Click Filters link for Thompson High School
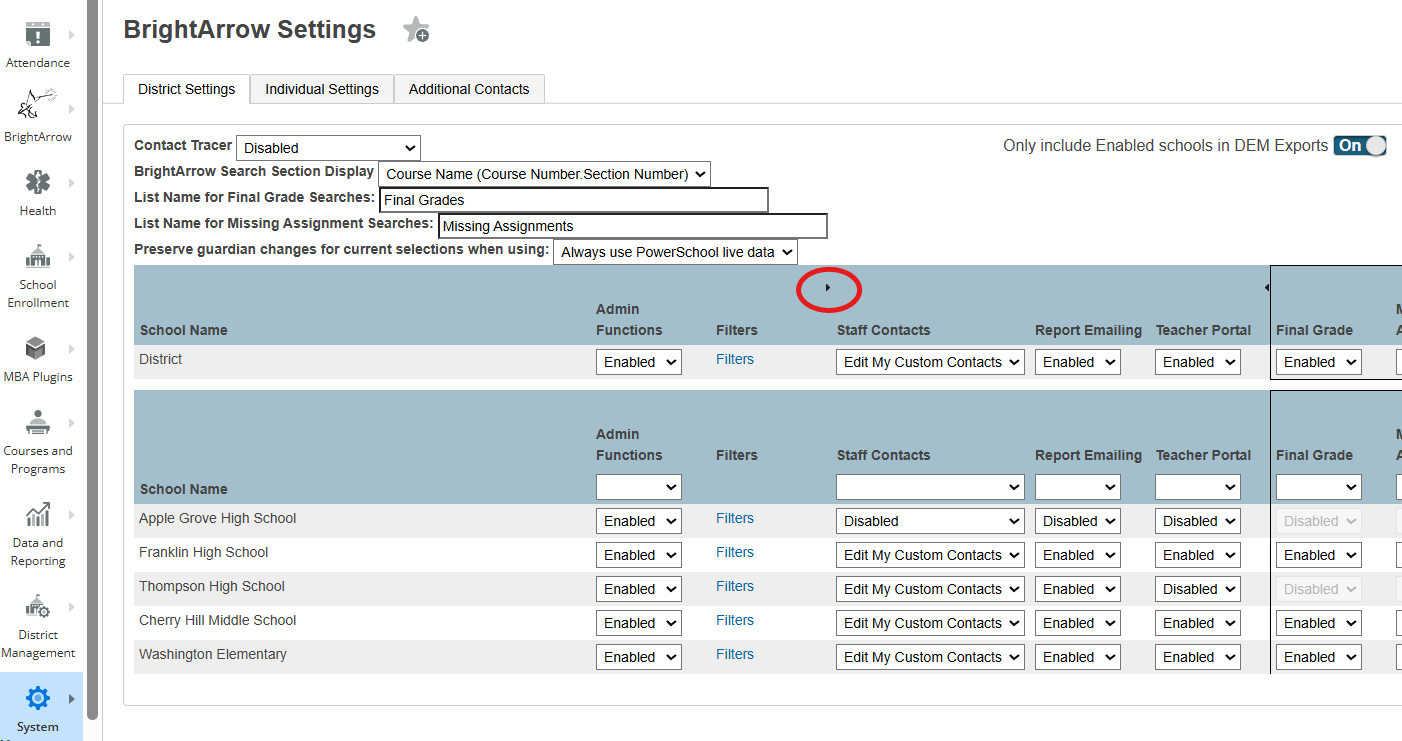Image resolution: width=1402 pixels, height=741 pixels. tap(735, 586)
